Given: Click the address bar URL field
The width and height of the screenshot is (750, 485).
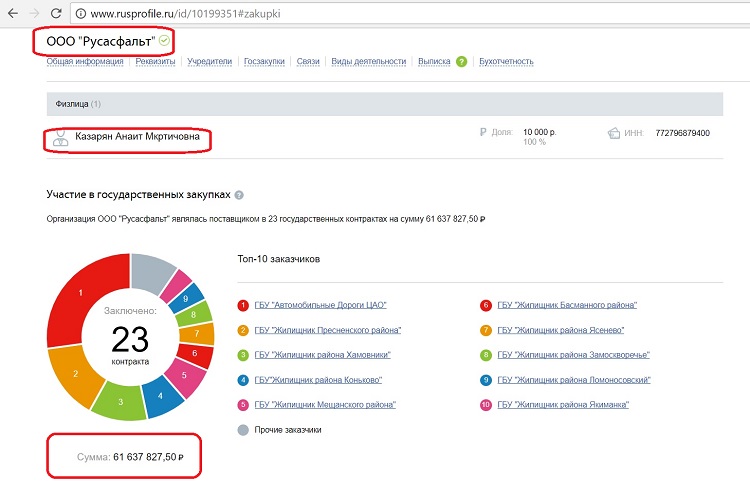Looking at the screenshot, I should coord(411,14).
